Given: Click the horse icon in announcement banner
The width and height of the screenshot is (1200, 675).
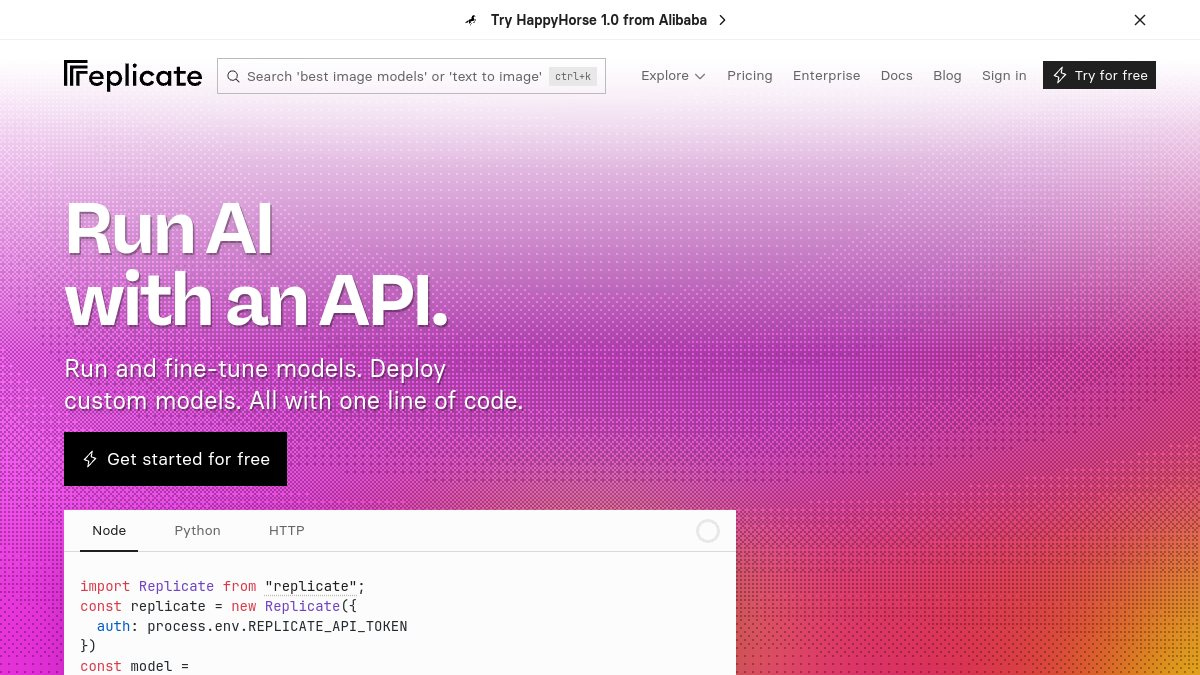Looking at the screenshot, I should click(x=471, y=20).
